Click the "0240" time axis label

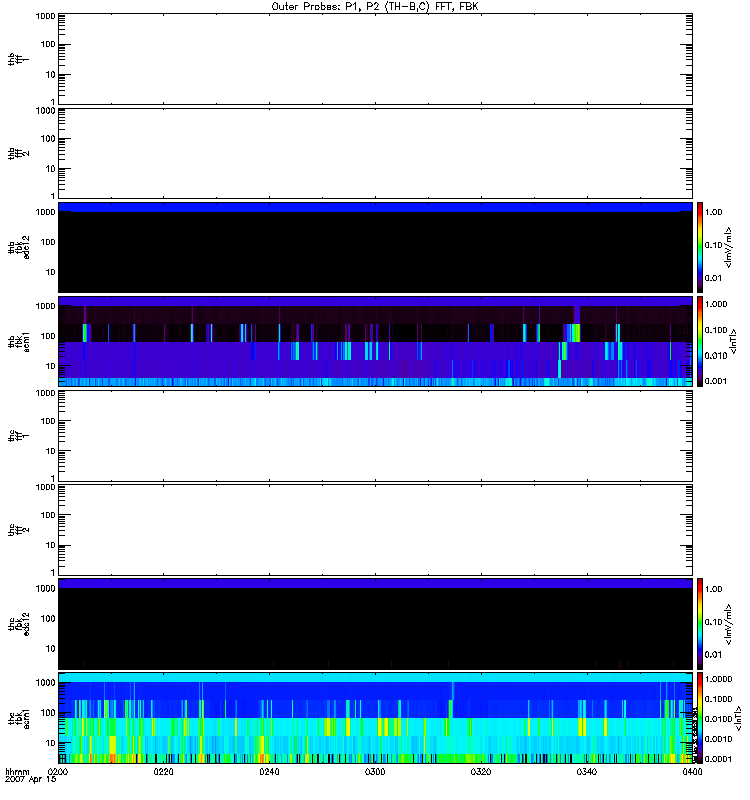tap(269, 772)
